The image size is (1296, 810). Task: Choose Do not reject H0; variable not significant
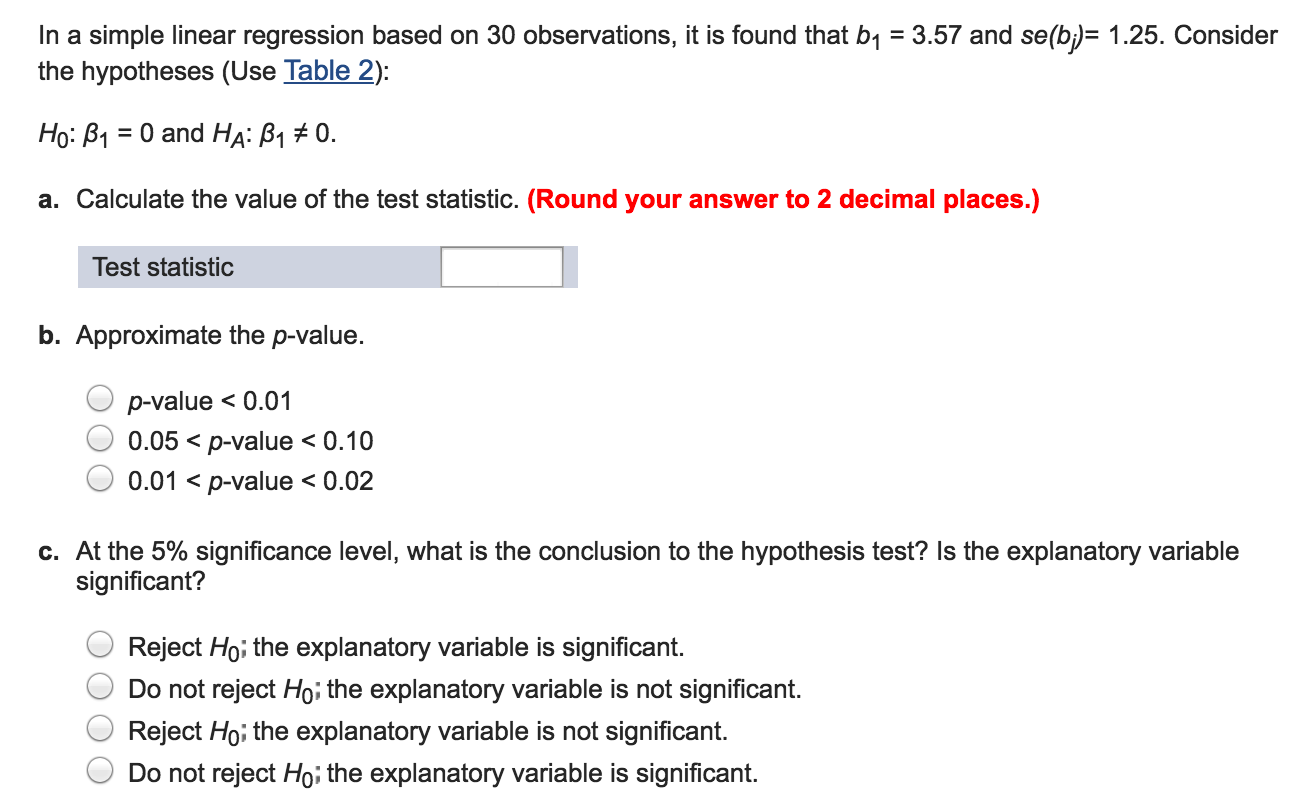tap(100, 686)
